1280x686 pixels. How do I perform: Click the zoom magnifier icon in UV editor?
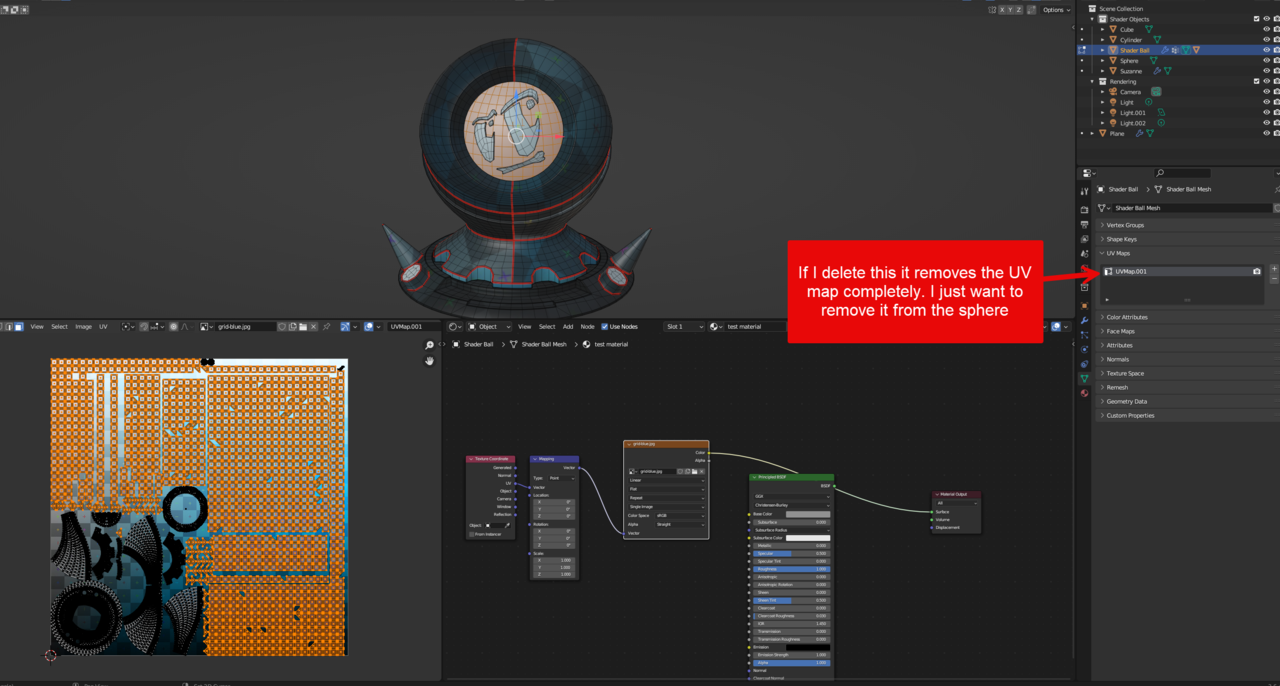[429, 345]
